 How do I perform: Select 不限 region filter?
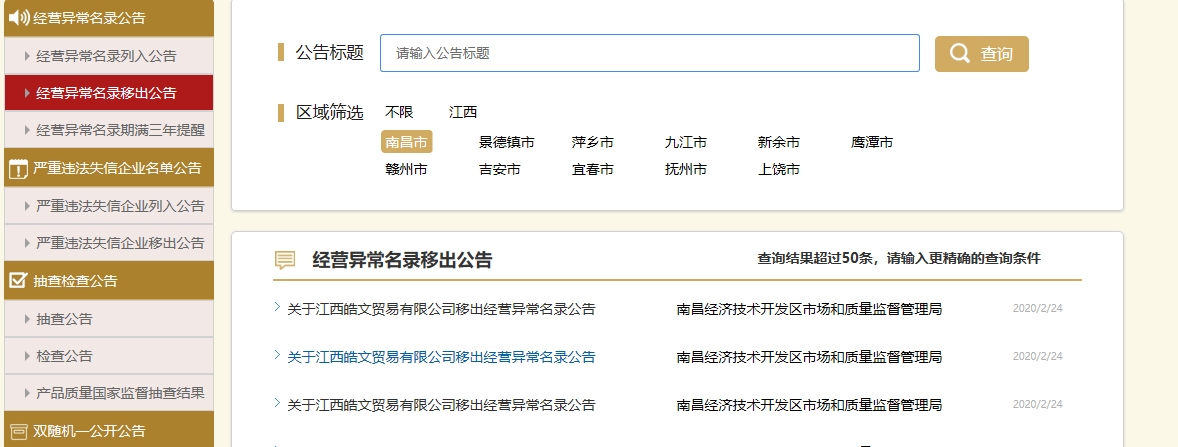point(399,112)
